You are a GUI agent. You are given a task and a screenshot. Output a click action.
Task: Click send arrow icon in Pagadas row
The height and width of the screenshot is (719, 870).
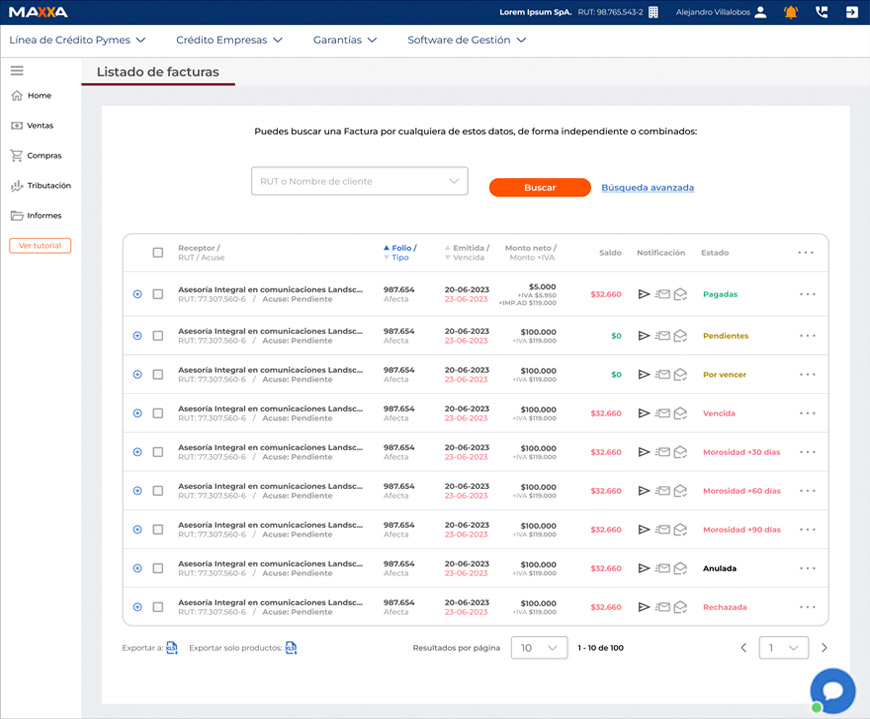644,294
